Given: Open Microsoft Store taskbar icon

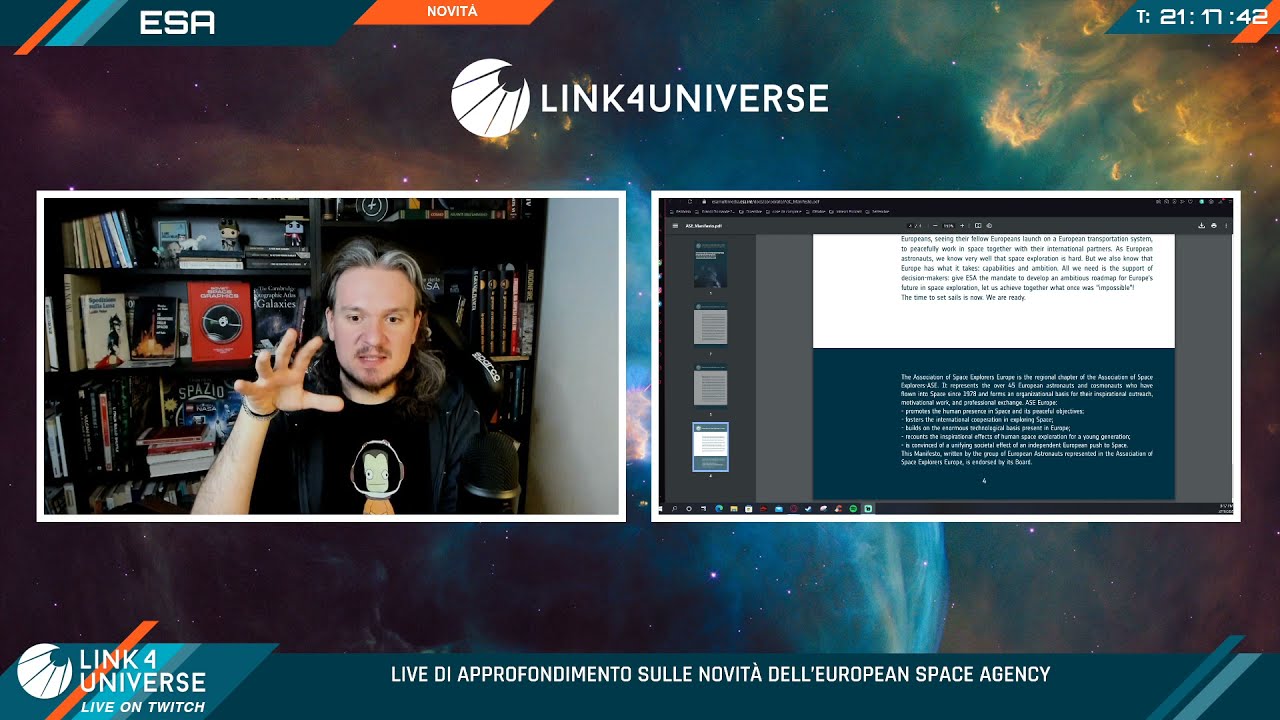Looking at the screenshot, I should (749, 509).
